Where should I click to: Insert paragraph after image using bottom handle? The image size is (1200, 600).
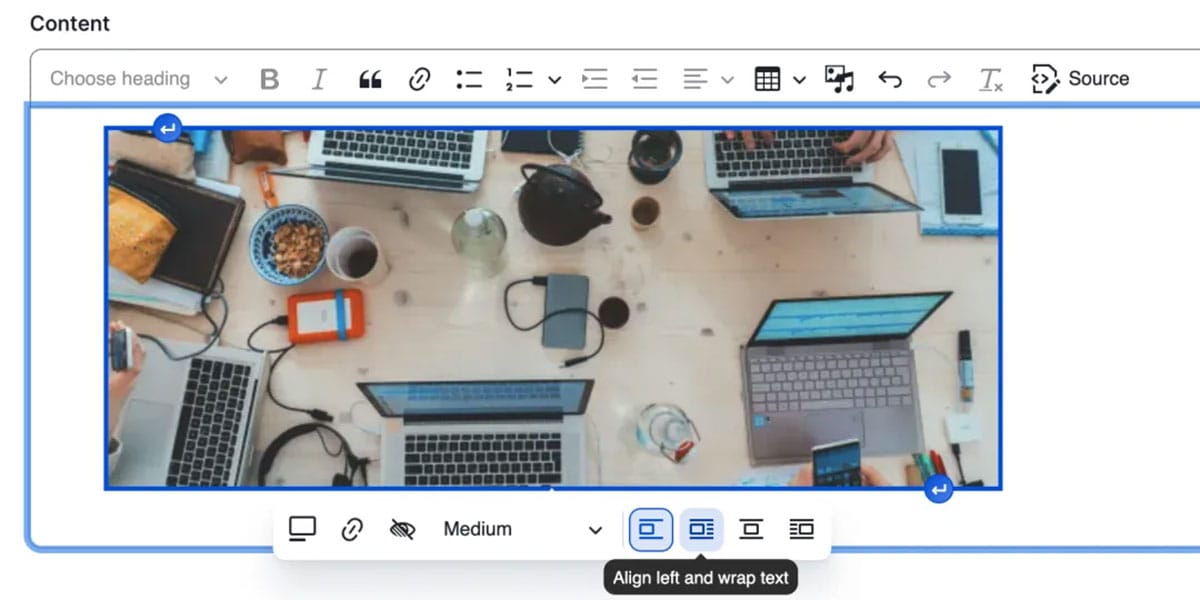pos(938,490)
